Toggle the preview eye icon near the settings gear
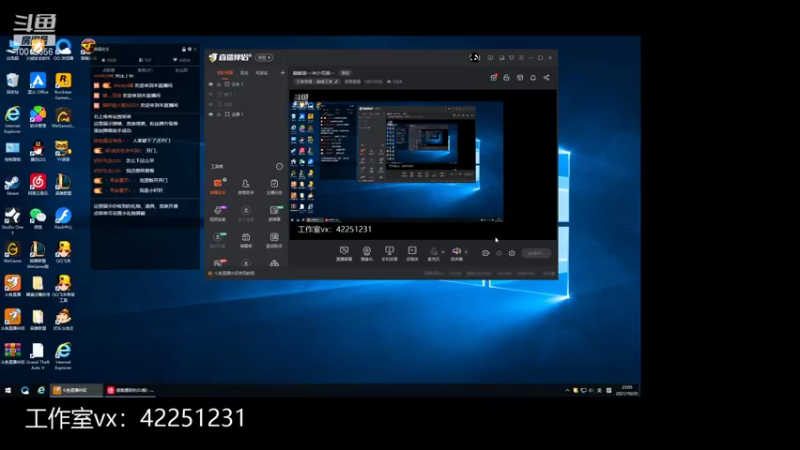 499,253
